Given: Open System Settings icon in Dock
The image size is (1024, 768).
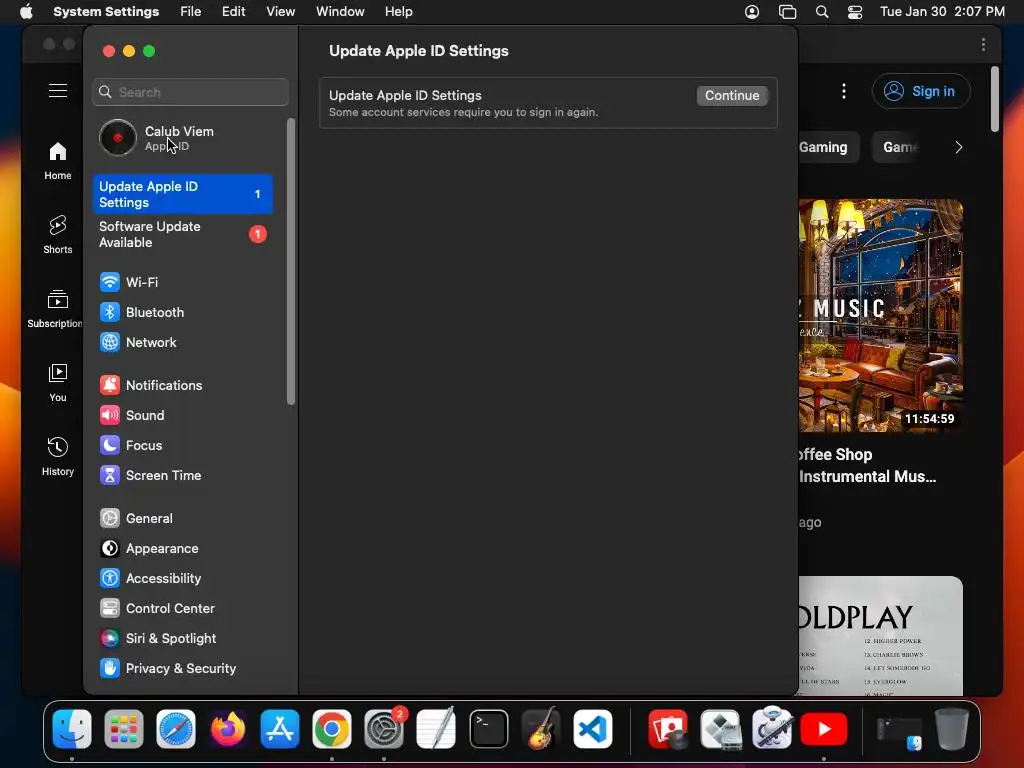Looking at the screenshot, I should coord(384,729).
